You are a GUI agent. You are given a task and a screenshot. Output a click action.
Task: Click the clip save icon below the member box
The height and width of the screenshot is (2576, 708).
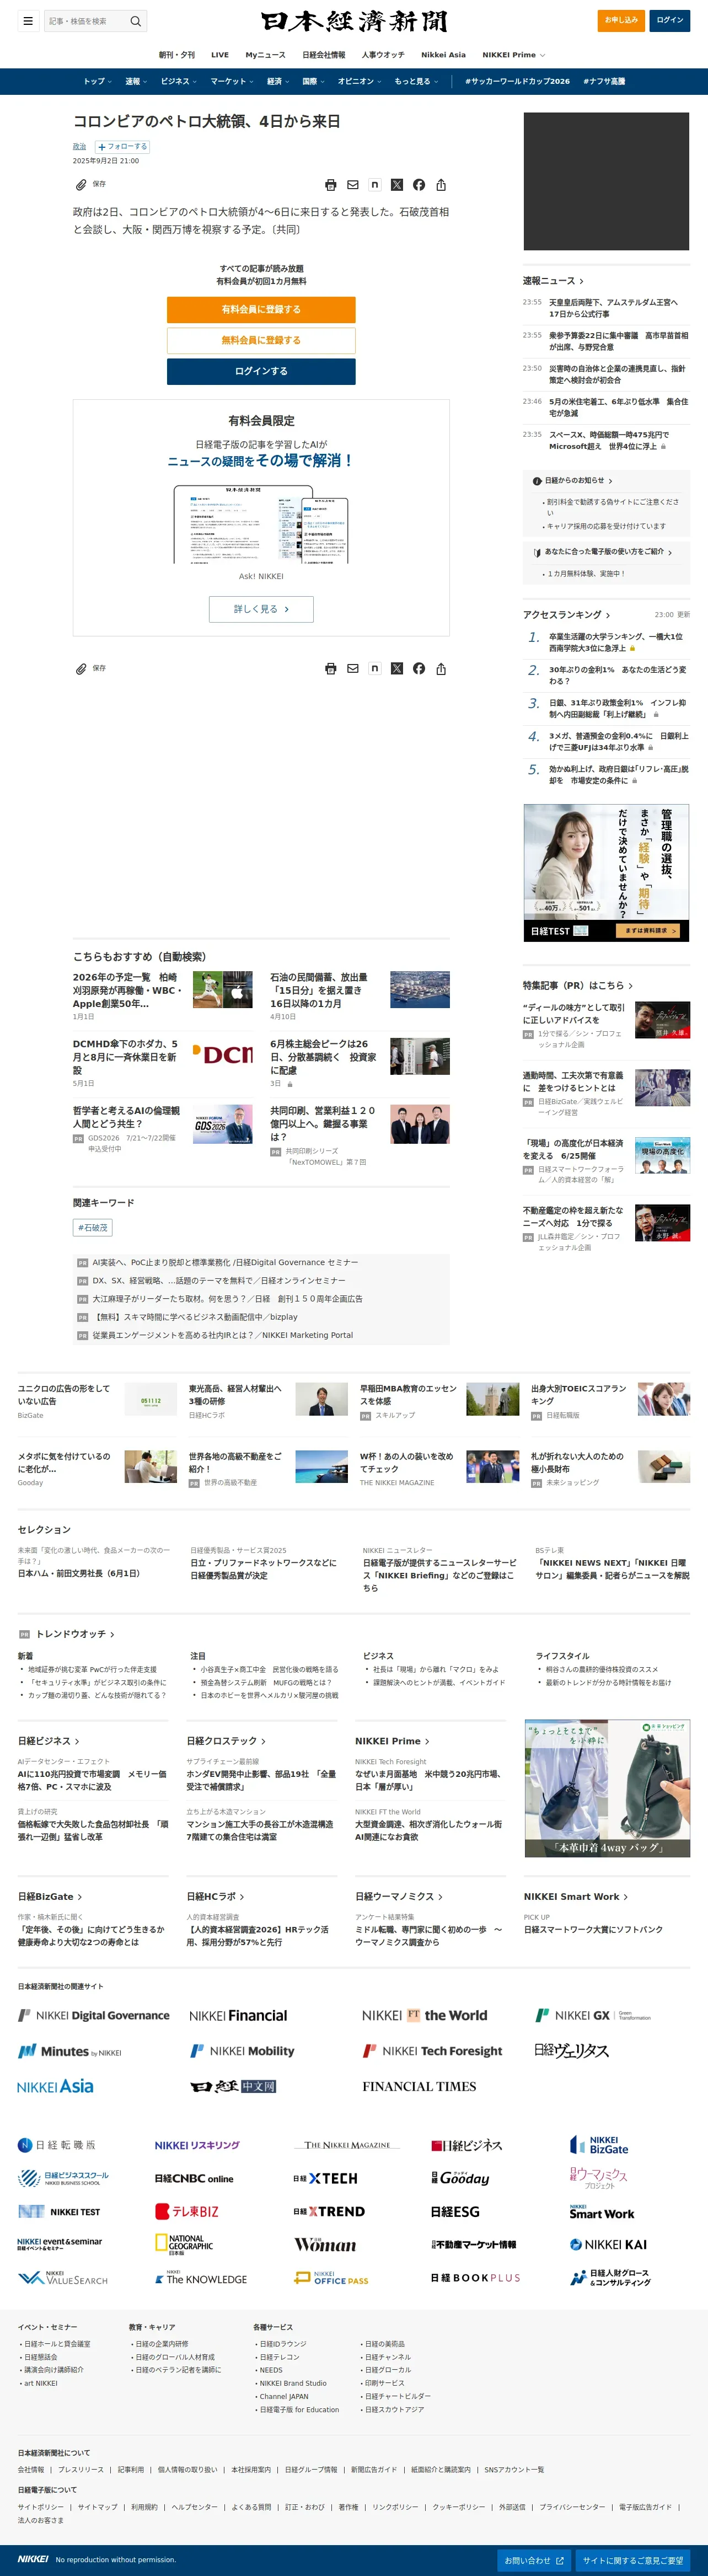(x=81, y=668)
